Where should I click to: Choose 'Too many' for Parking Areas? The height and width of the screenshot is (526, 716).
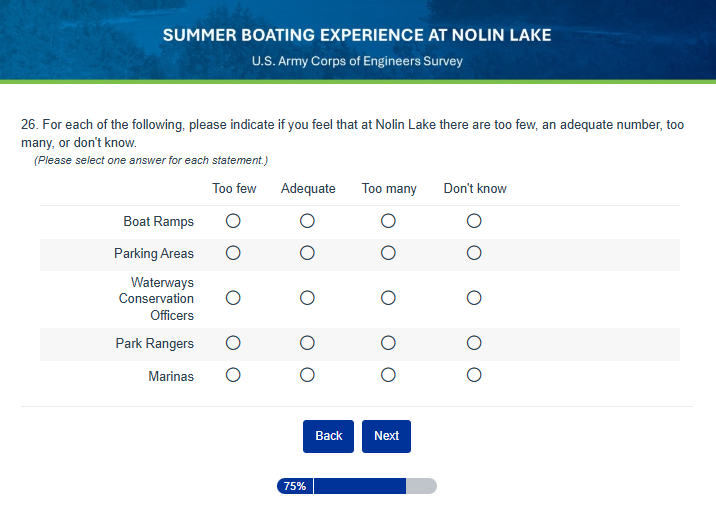coord(388,253)
